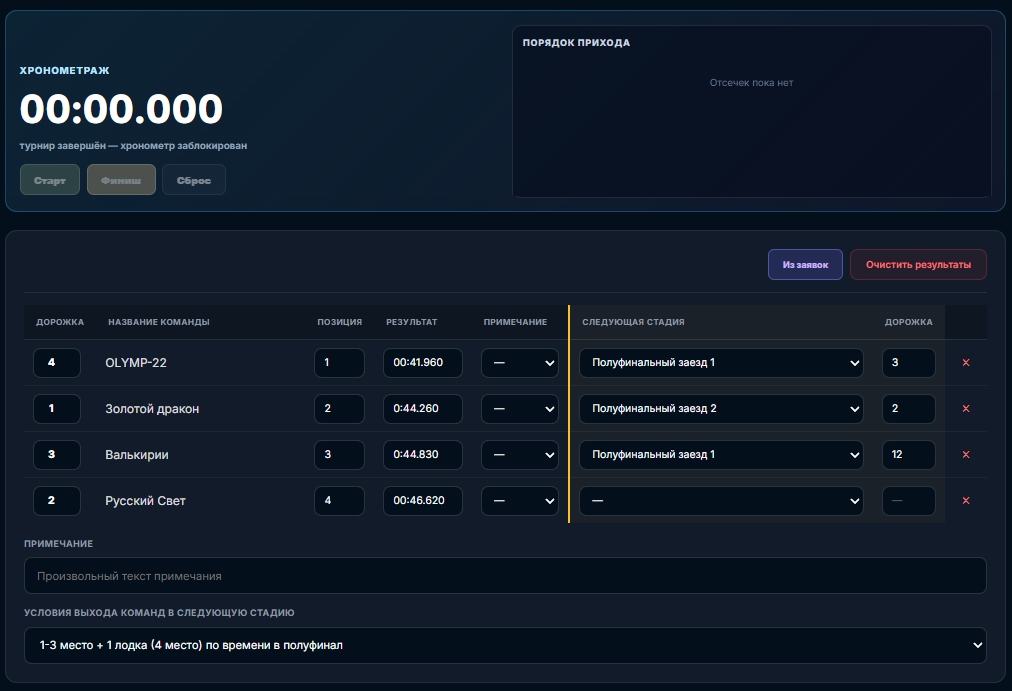1012x691 pixels.
Task: Edit the position field for OLYMP-22
Action: coord(339,363)
